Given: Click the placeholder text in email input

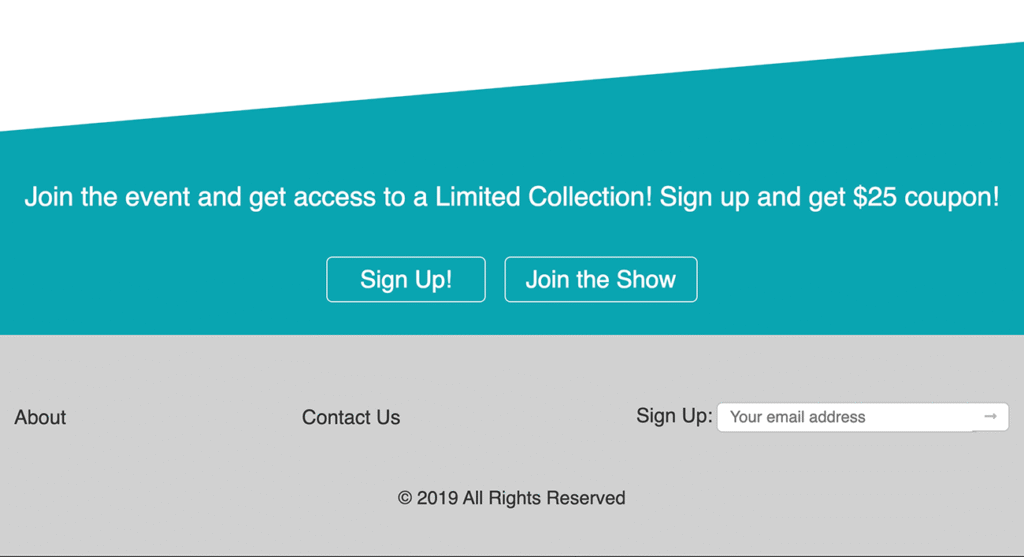Looking at the screenshot, I should 797,417.
